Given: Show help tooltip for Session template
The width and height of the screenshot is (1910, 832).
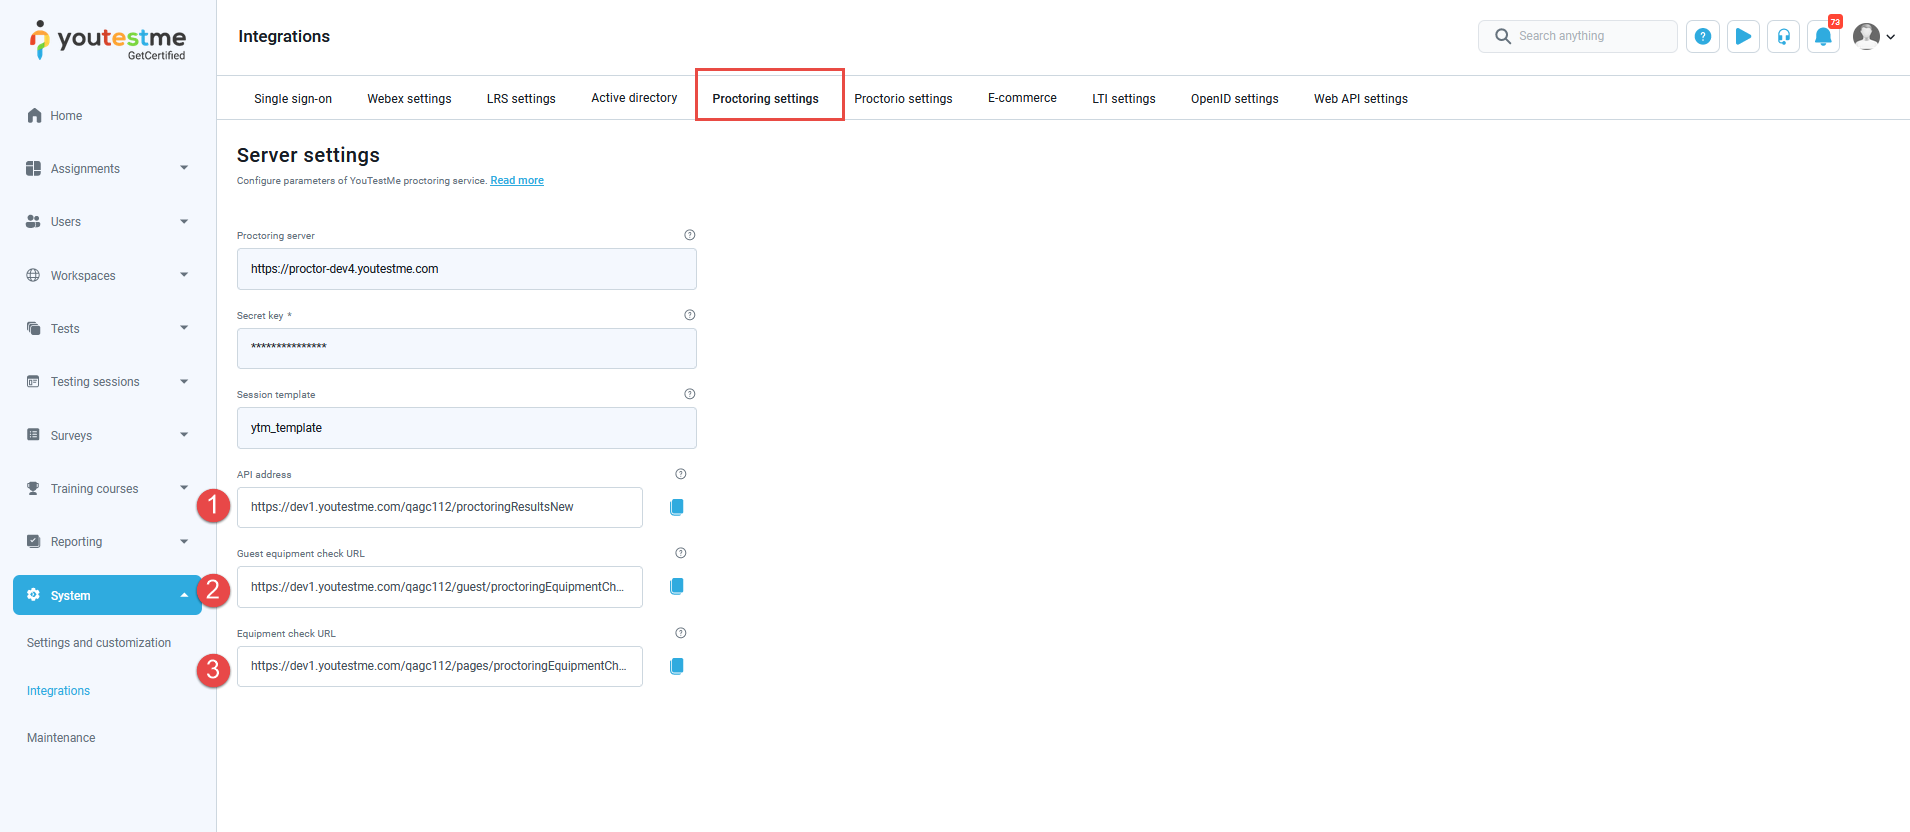Looking at the screenshot, I should (689, 394).
